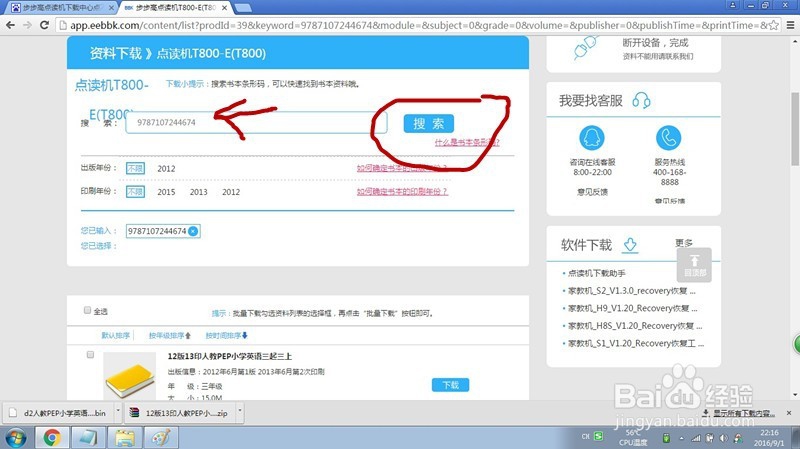The width and height of the screenshot is (800, 449).
Task: Open the what-is-barcode help link
Action: tap(467, 142)
